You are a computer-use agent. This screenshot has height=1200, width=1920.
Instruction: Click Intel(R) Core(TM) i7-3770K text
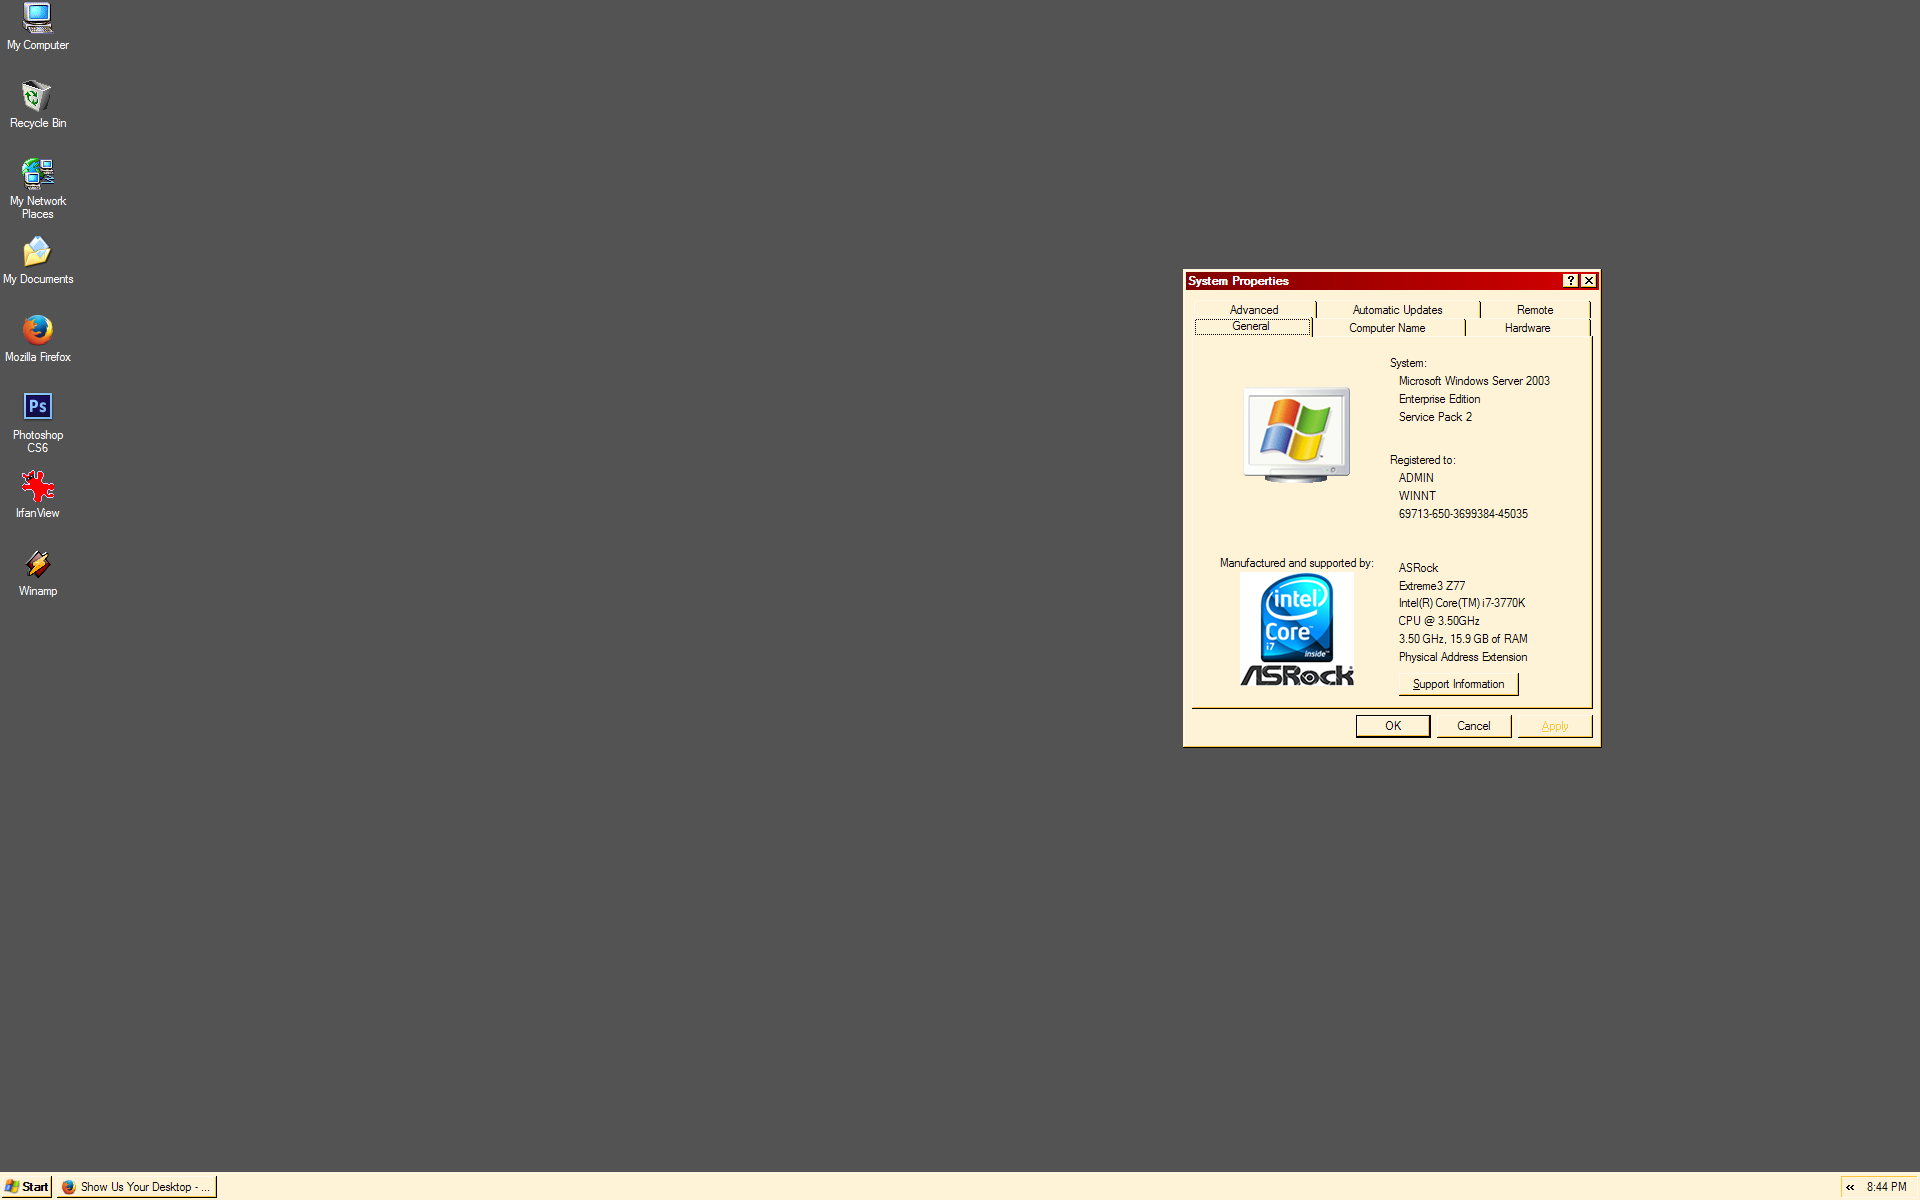point(1462,603)
